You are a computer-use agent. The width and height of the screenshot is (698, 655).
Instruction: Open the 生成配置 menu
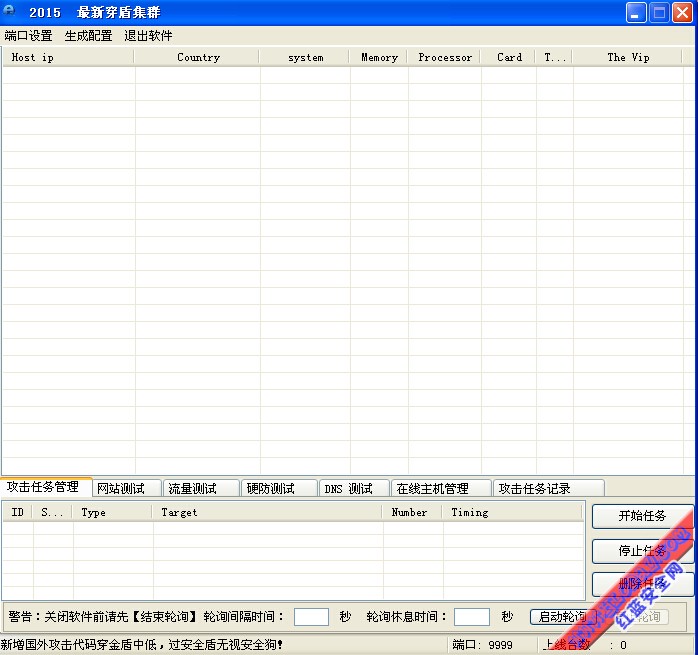(88, 36)
